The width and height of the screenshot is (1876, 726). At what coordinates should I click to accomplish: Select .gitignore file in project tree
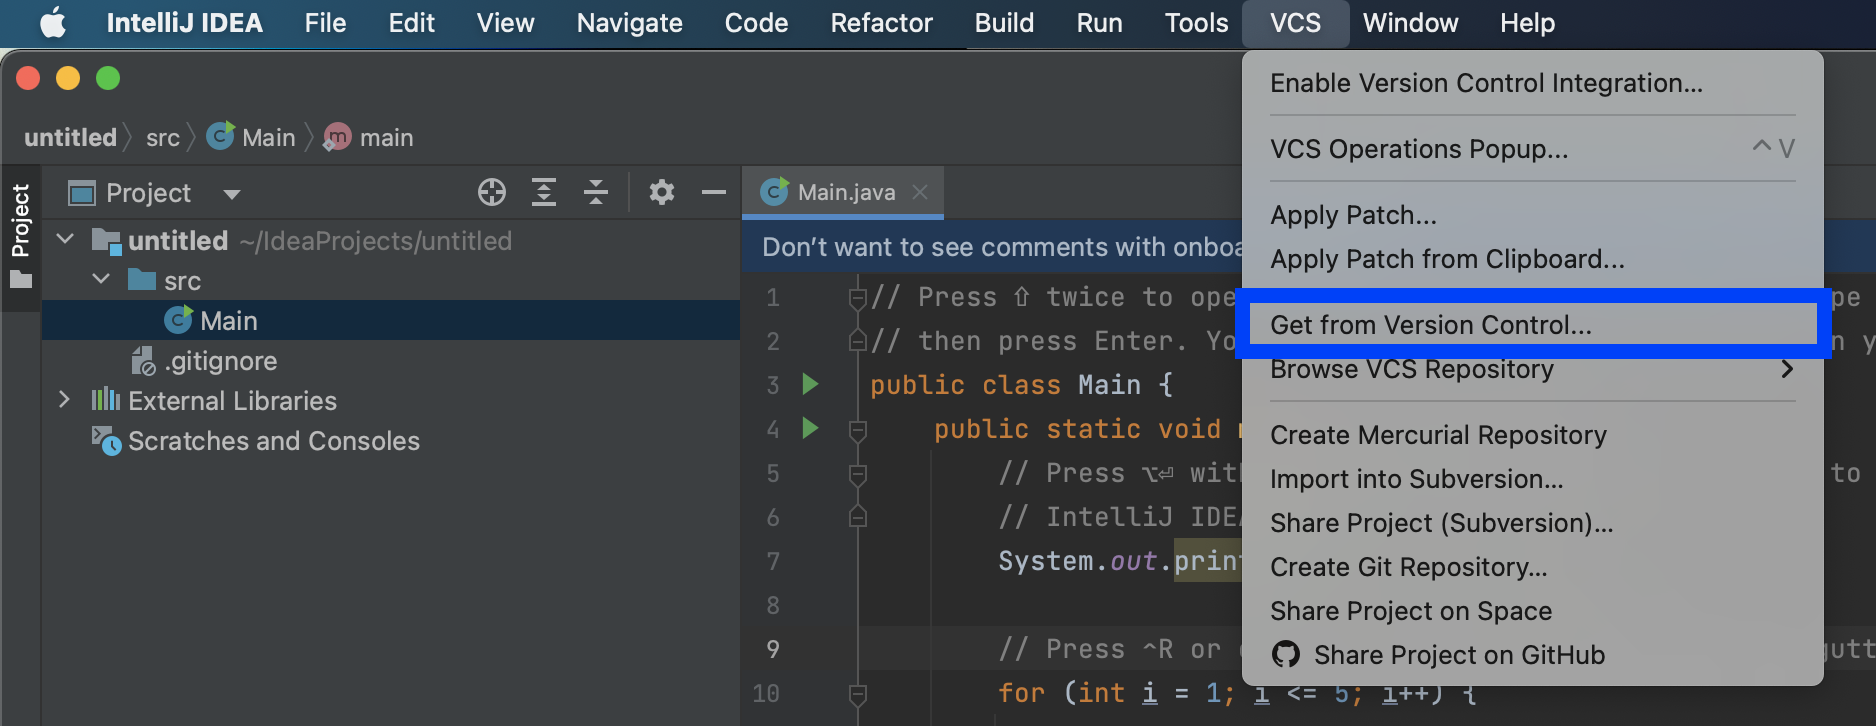(391, 360)
